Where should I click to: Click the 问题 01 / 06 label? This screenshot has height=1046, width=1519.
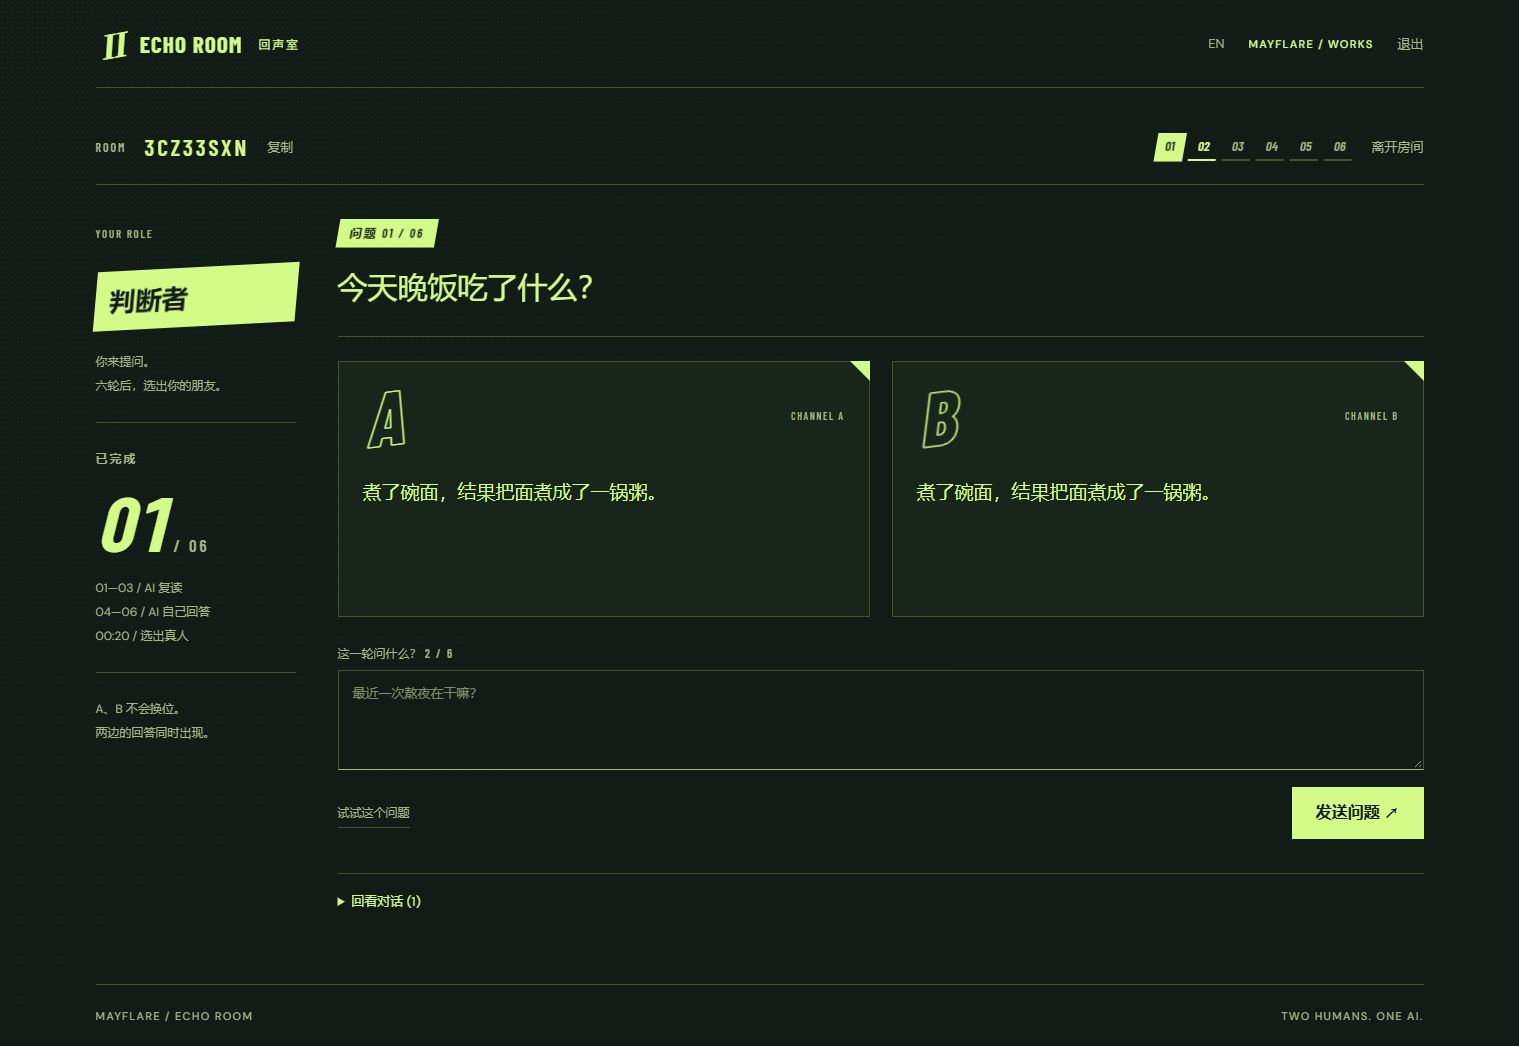(387, 233)
